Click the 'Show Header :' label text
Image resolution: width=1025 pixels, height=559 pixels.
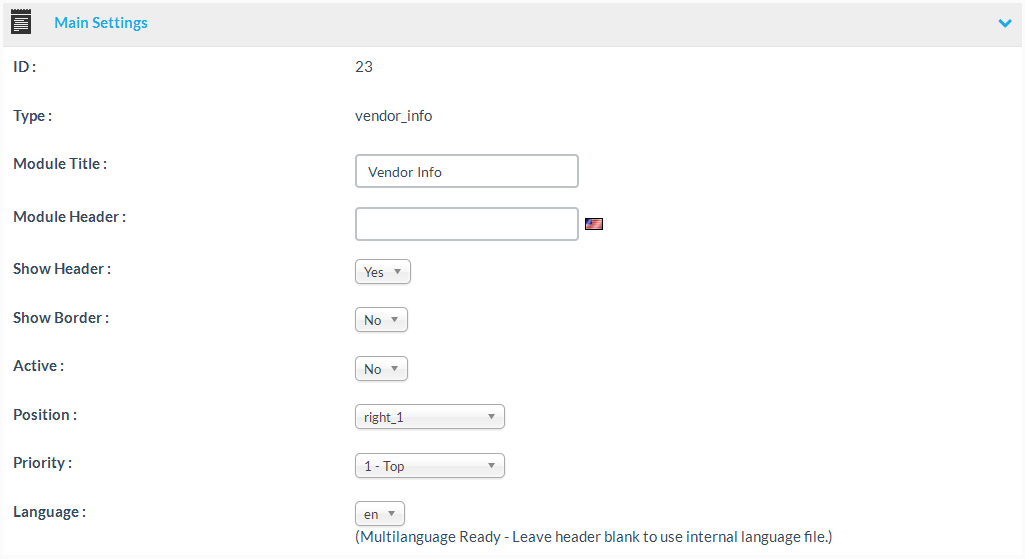(x=61, y=269)
